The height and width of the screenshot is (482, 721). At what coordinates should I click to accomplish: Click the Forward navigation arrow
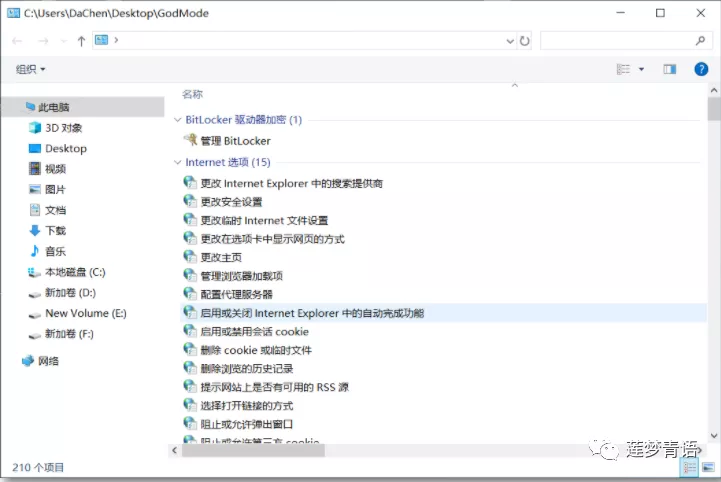coord(43,41)
